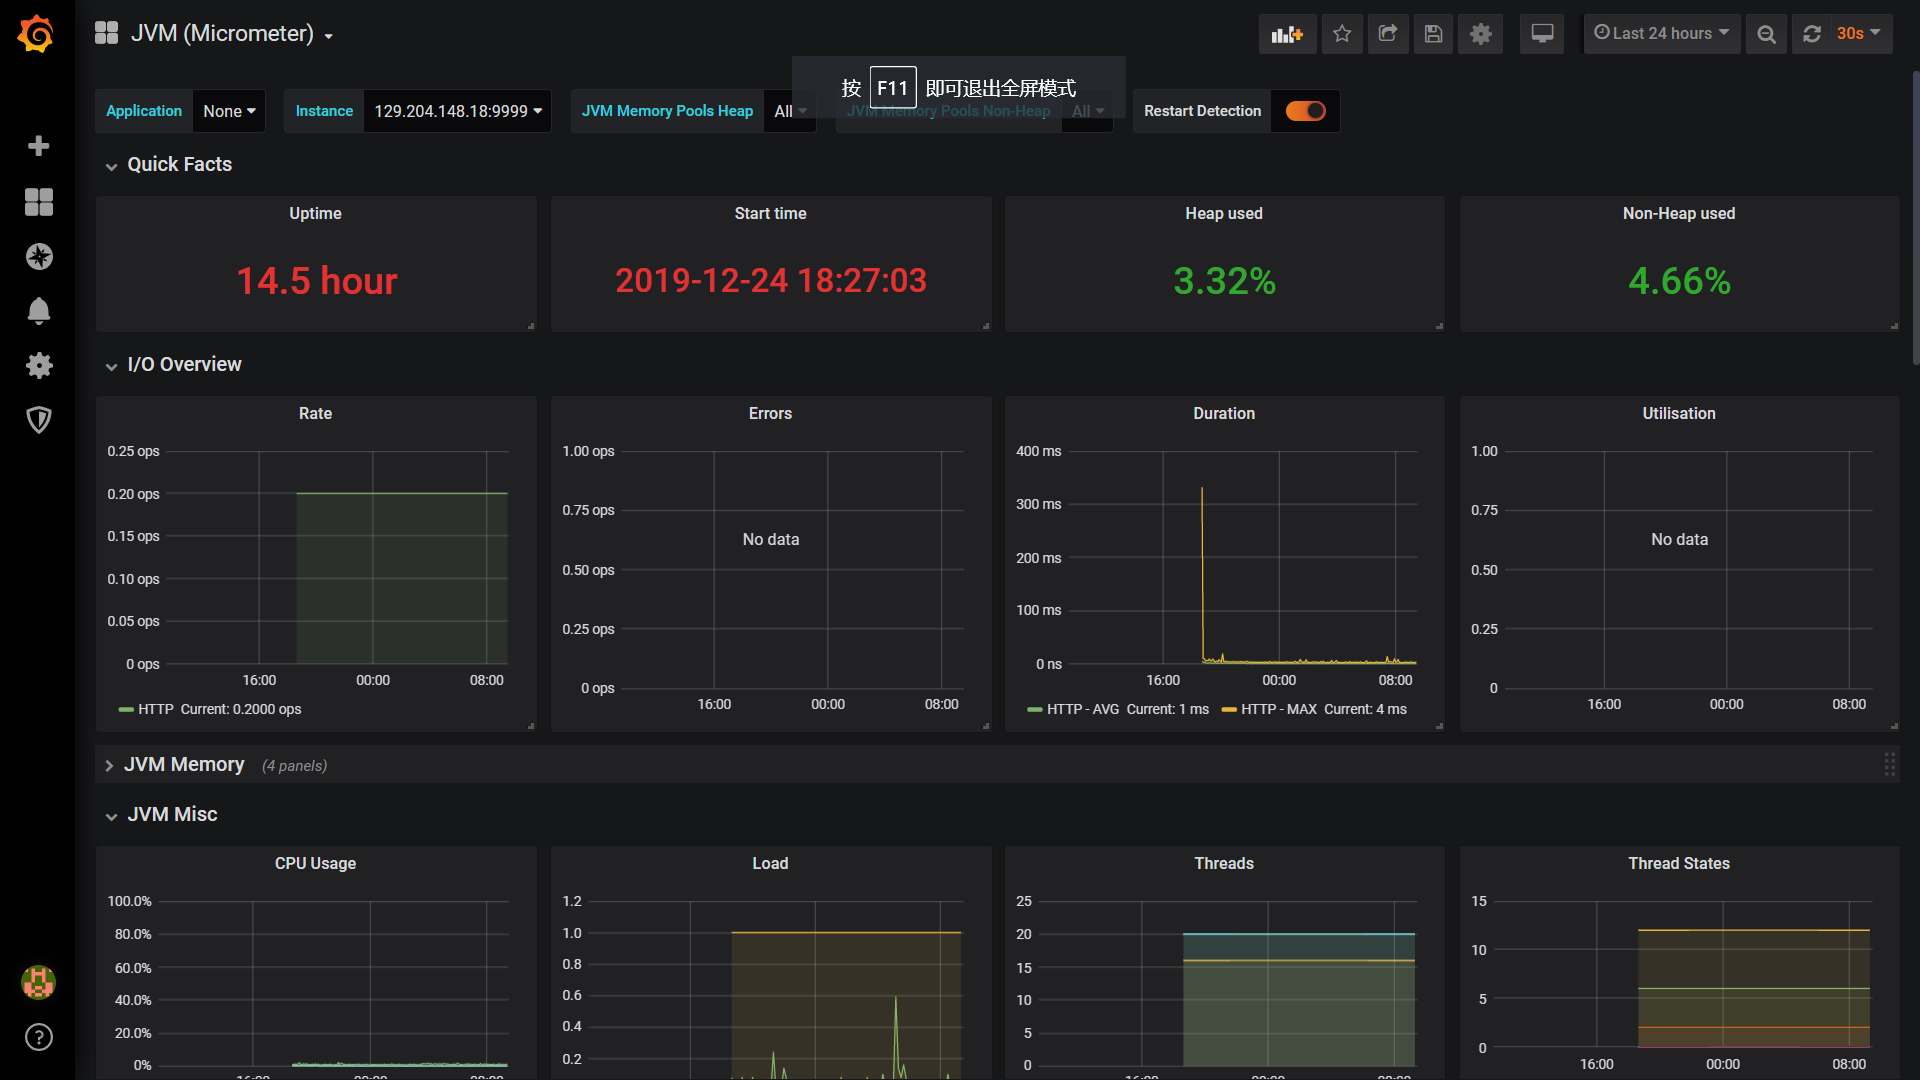This screenshot has height=1080, width=1920.
Task: Open the 30s refresh interval dropdown
Action: pyautogui.click(x=1859, y=34)
